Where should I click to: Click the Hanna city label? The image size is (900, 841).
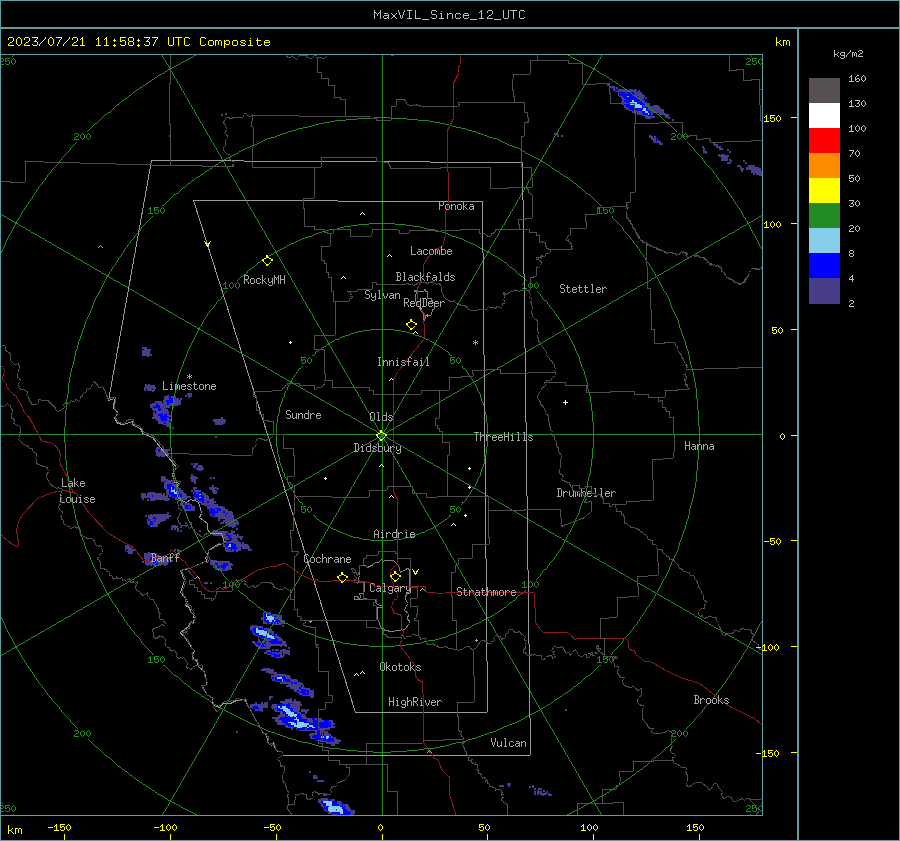pos(699,446)
